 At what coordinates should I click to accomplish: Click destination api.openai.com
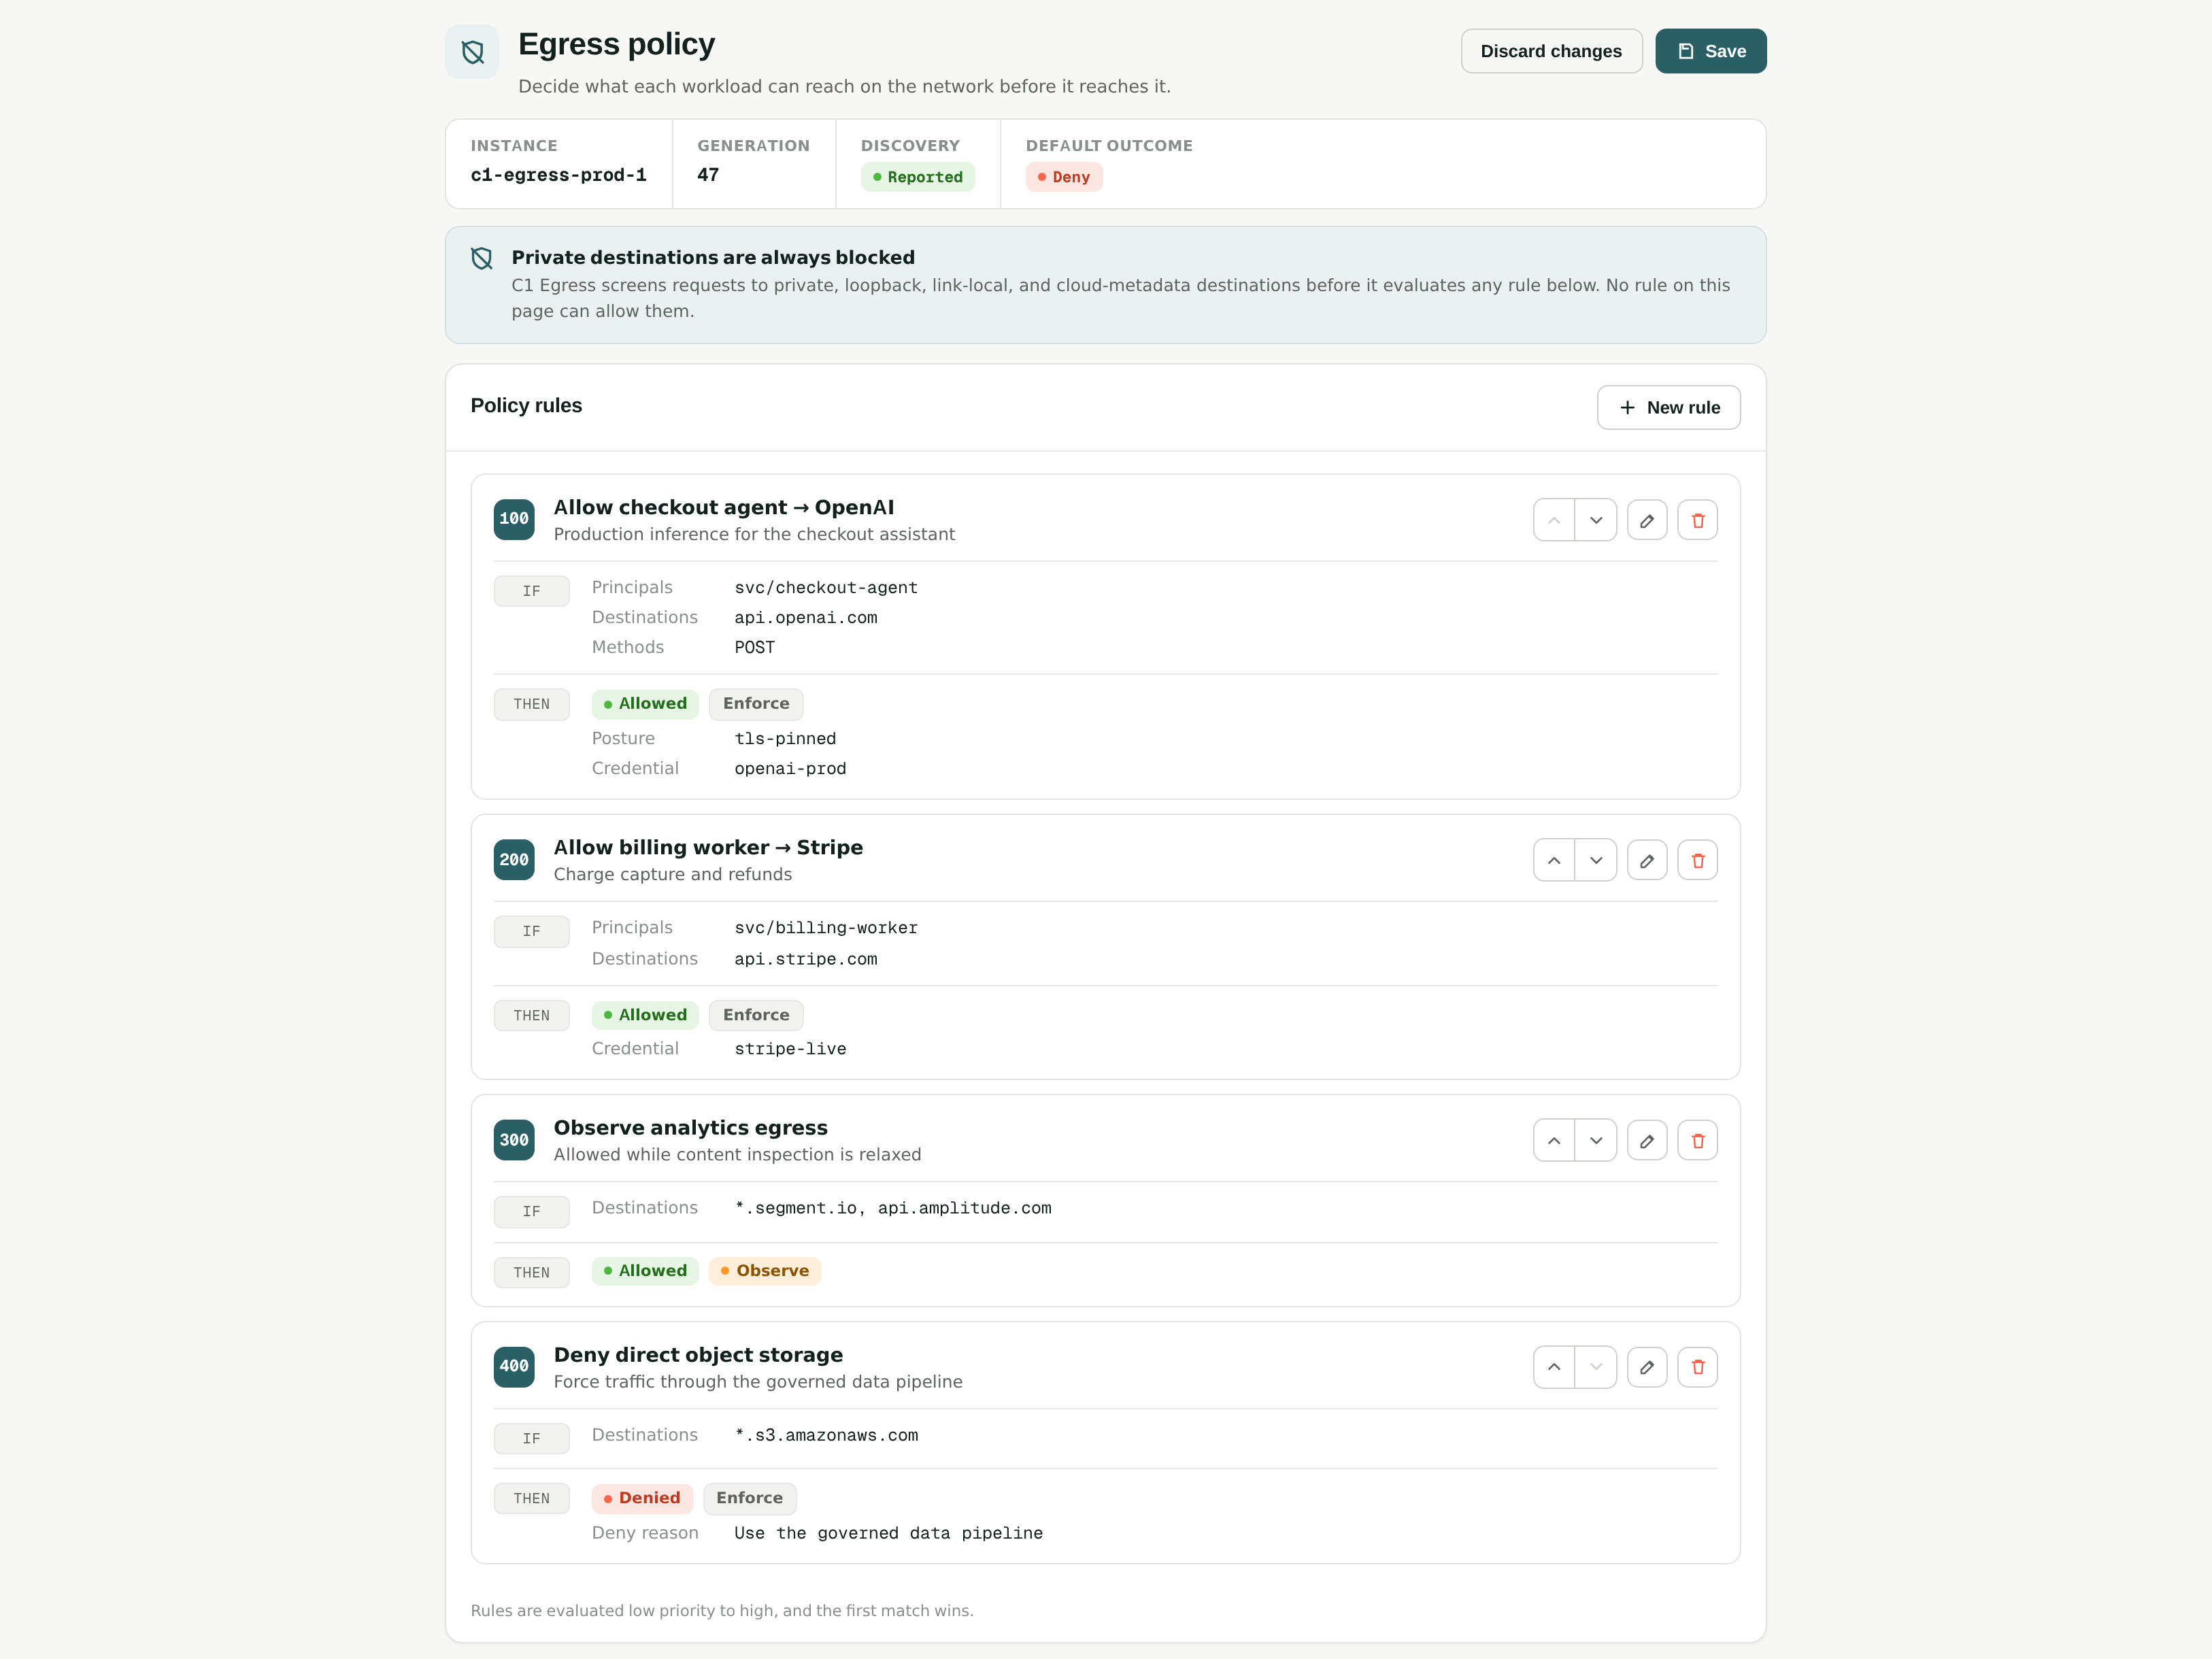tap(806, 618)
